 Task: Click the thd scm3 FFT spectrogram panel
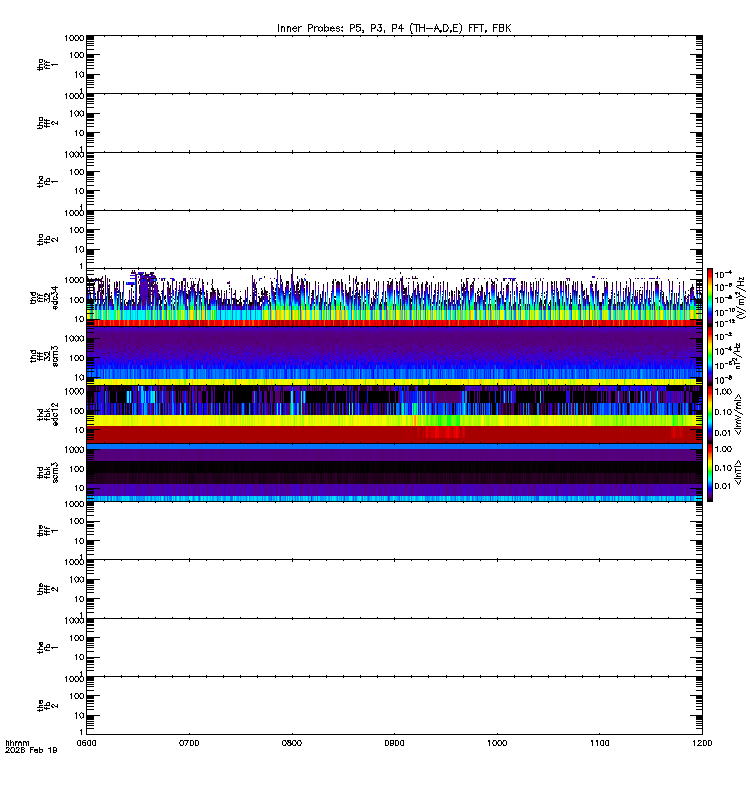[394, 356]
